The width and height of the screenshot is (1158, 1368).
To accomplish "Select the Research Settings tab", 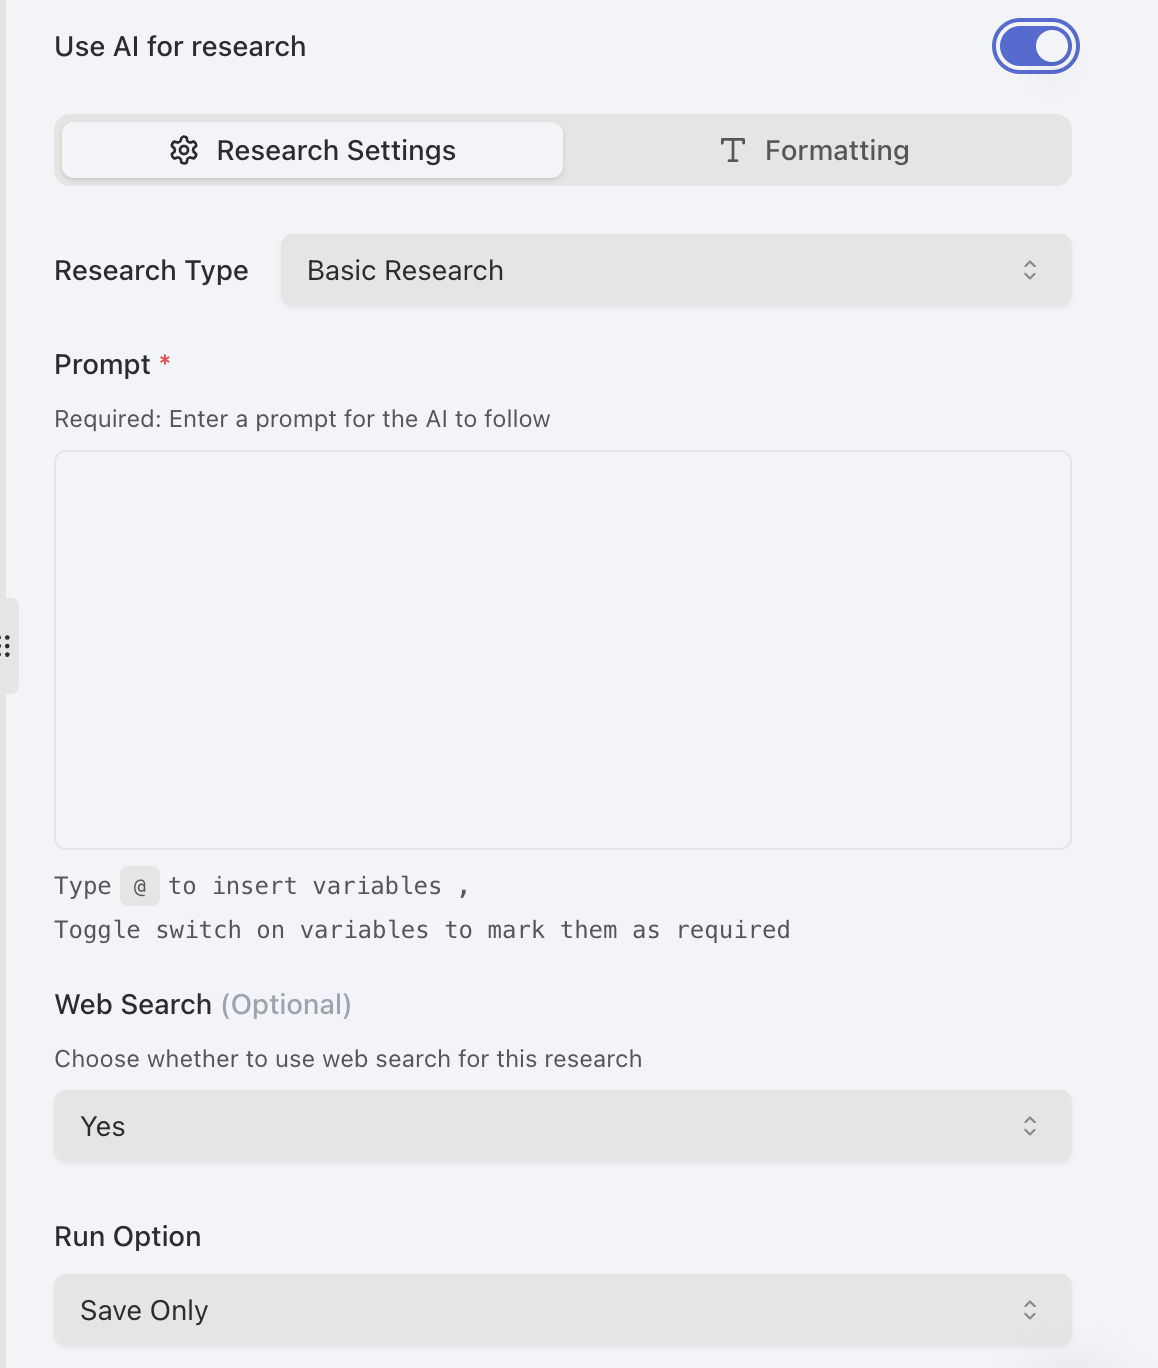I will pyautogui.click(x=311, y=150).
